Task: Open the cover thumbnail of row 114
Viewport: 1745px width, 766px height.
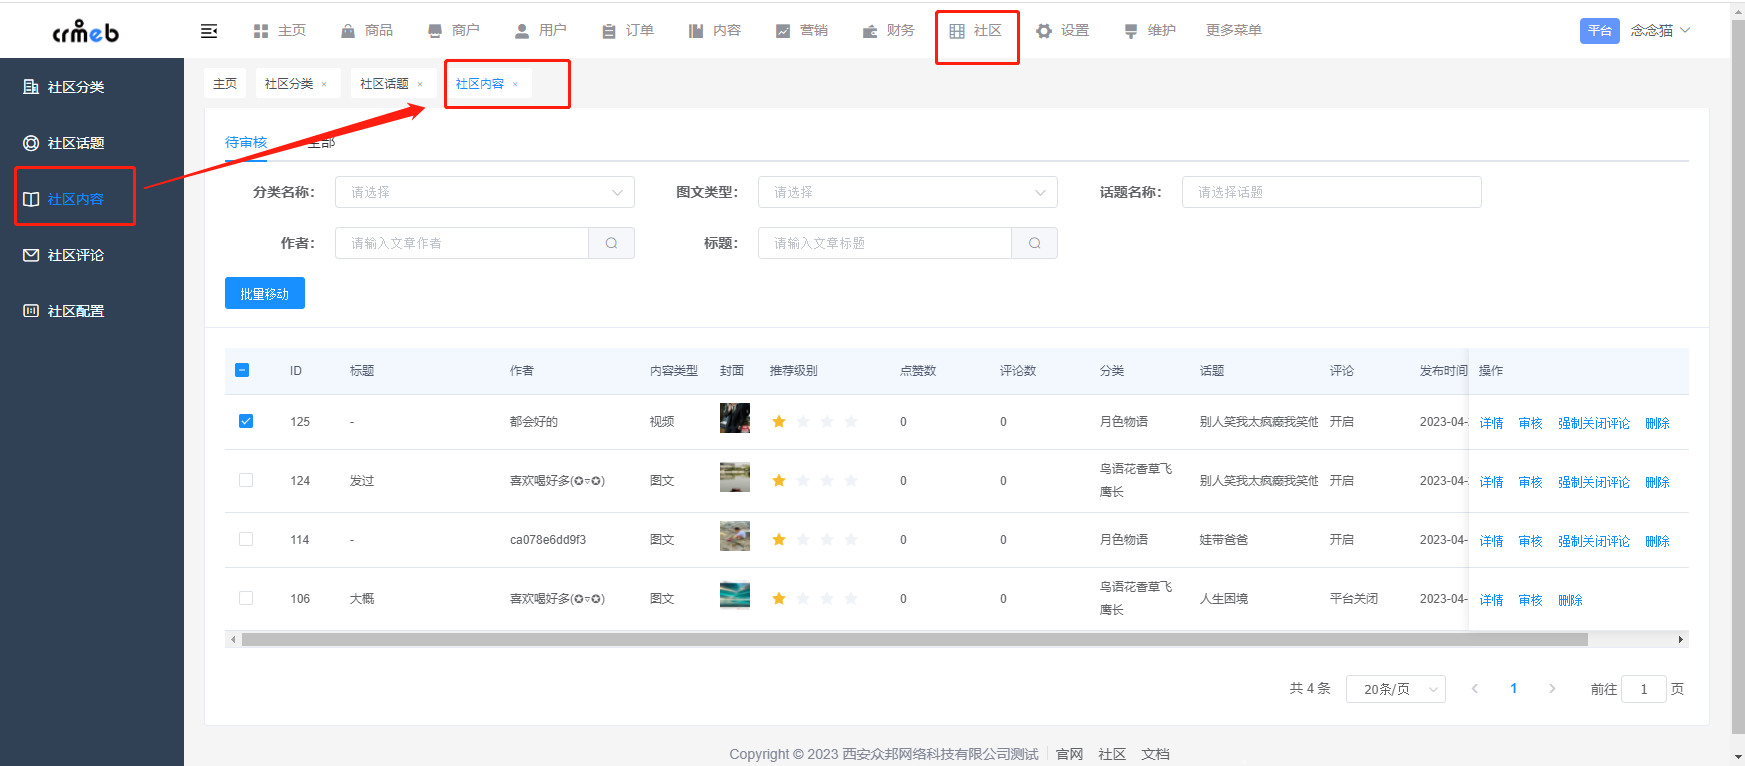Action: (x=735, y=536)
